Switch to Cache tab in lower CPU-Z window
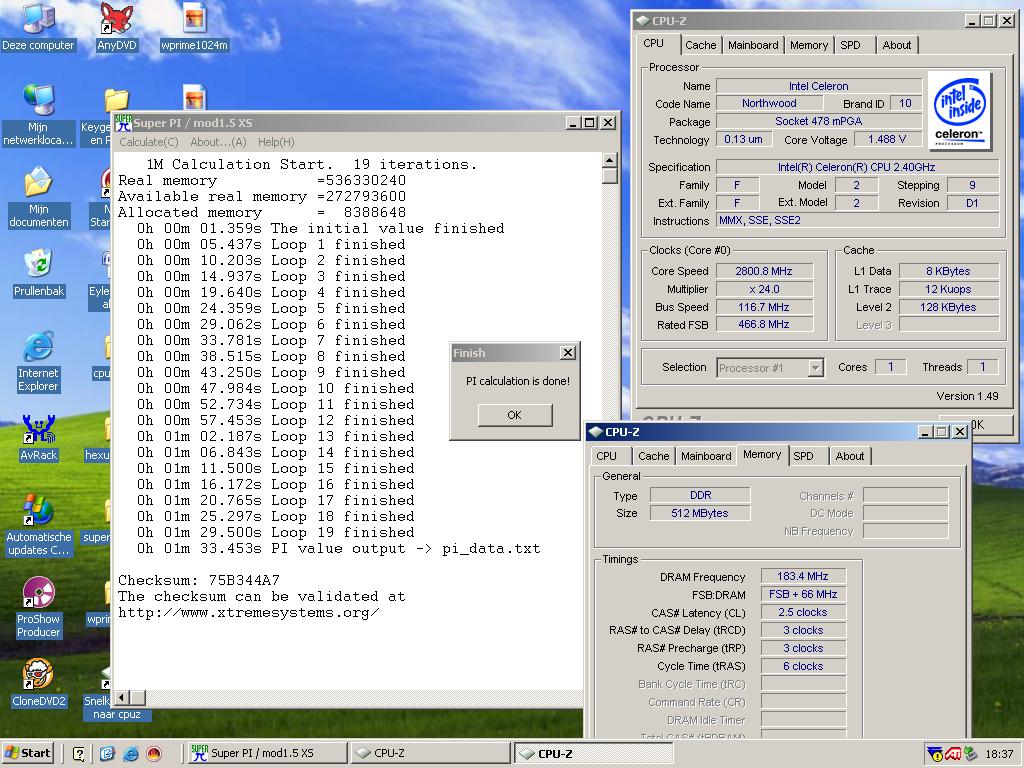 654,456
